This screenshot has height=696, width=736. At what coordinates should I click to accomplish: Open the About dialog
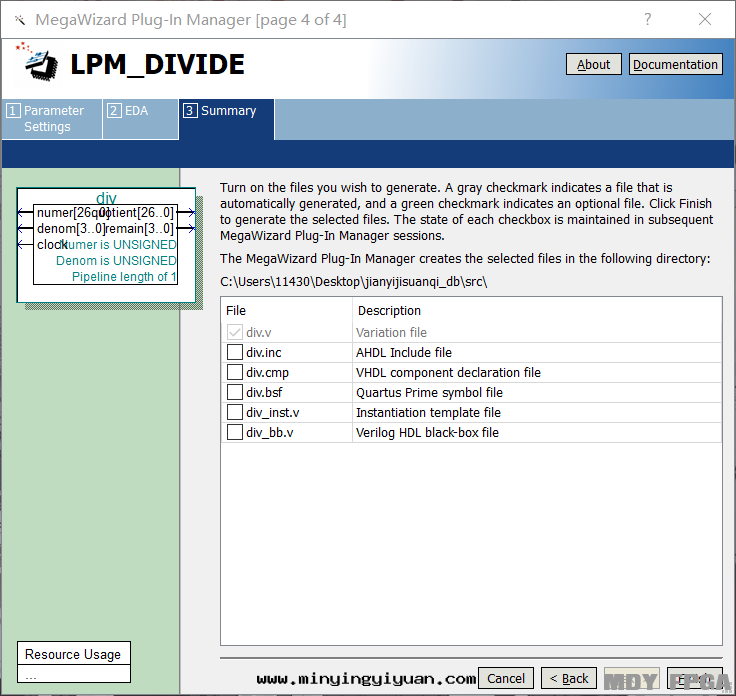593,64
